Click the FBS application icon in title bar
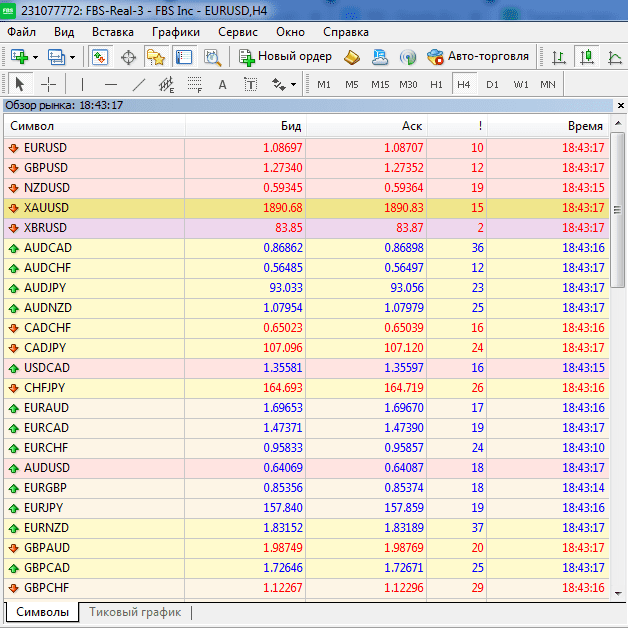Viewport: 628px width, 628px height. coord(8,10)
